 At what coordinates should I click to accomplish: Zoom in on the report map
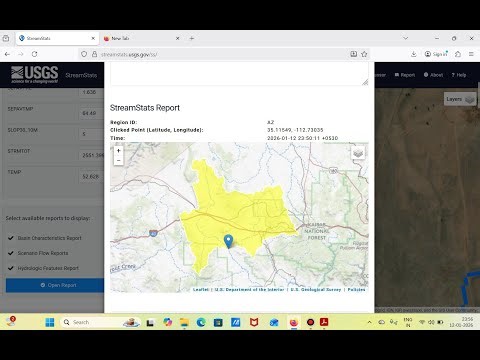(118, 151)
